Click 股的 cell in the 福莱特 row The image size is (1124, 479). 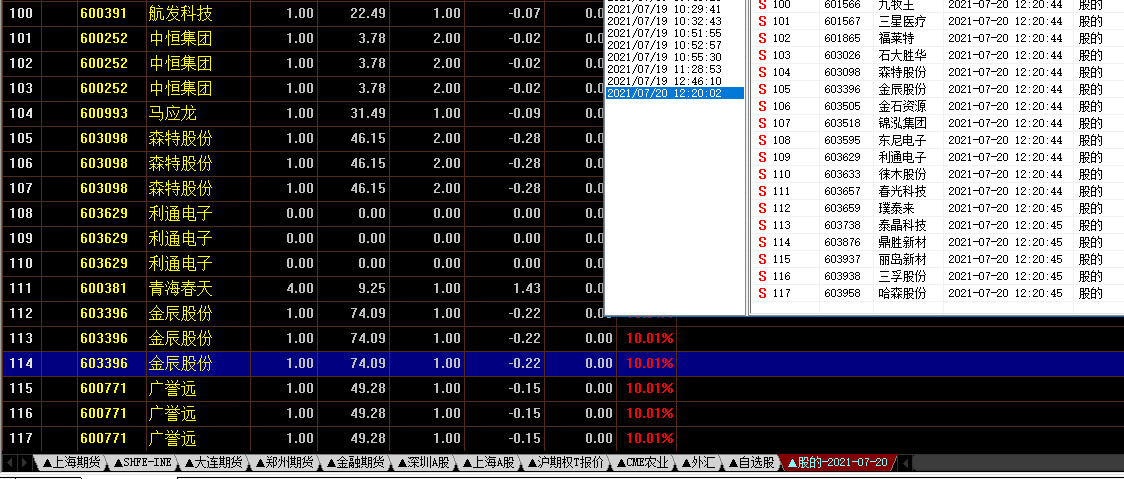pos(1090,39)
